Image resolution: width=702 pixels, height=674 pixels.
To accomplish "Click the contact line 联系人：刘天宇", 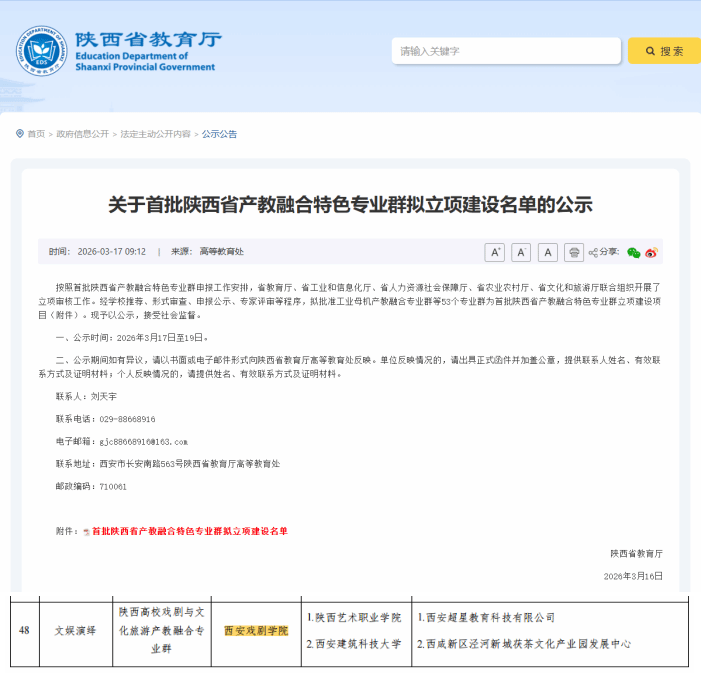I will pyautogui.click(x=86, y=396).
